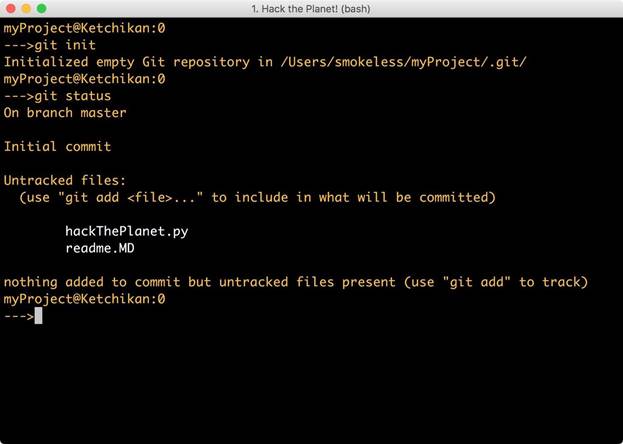Click the prompt line directly above "git status"

pyautogui.click(x=84, y=79)
